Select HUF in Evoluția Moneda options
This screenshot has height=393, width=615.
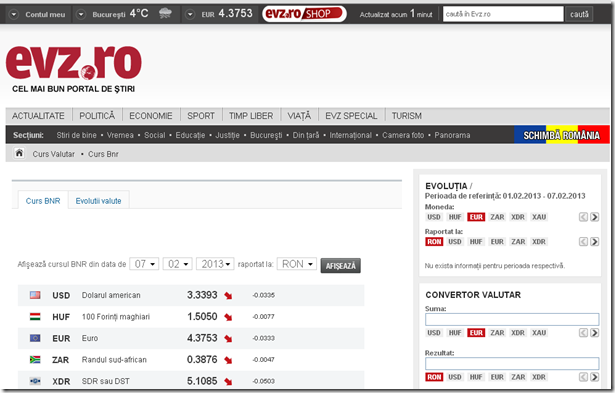tap(455, 217)
